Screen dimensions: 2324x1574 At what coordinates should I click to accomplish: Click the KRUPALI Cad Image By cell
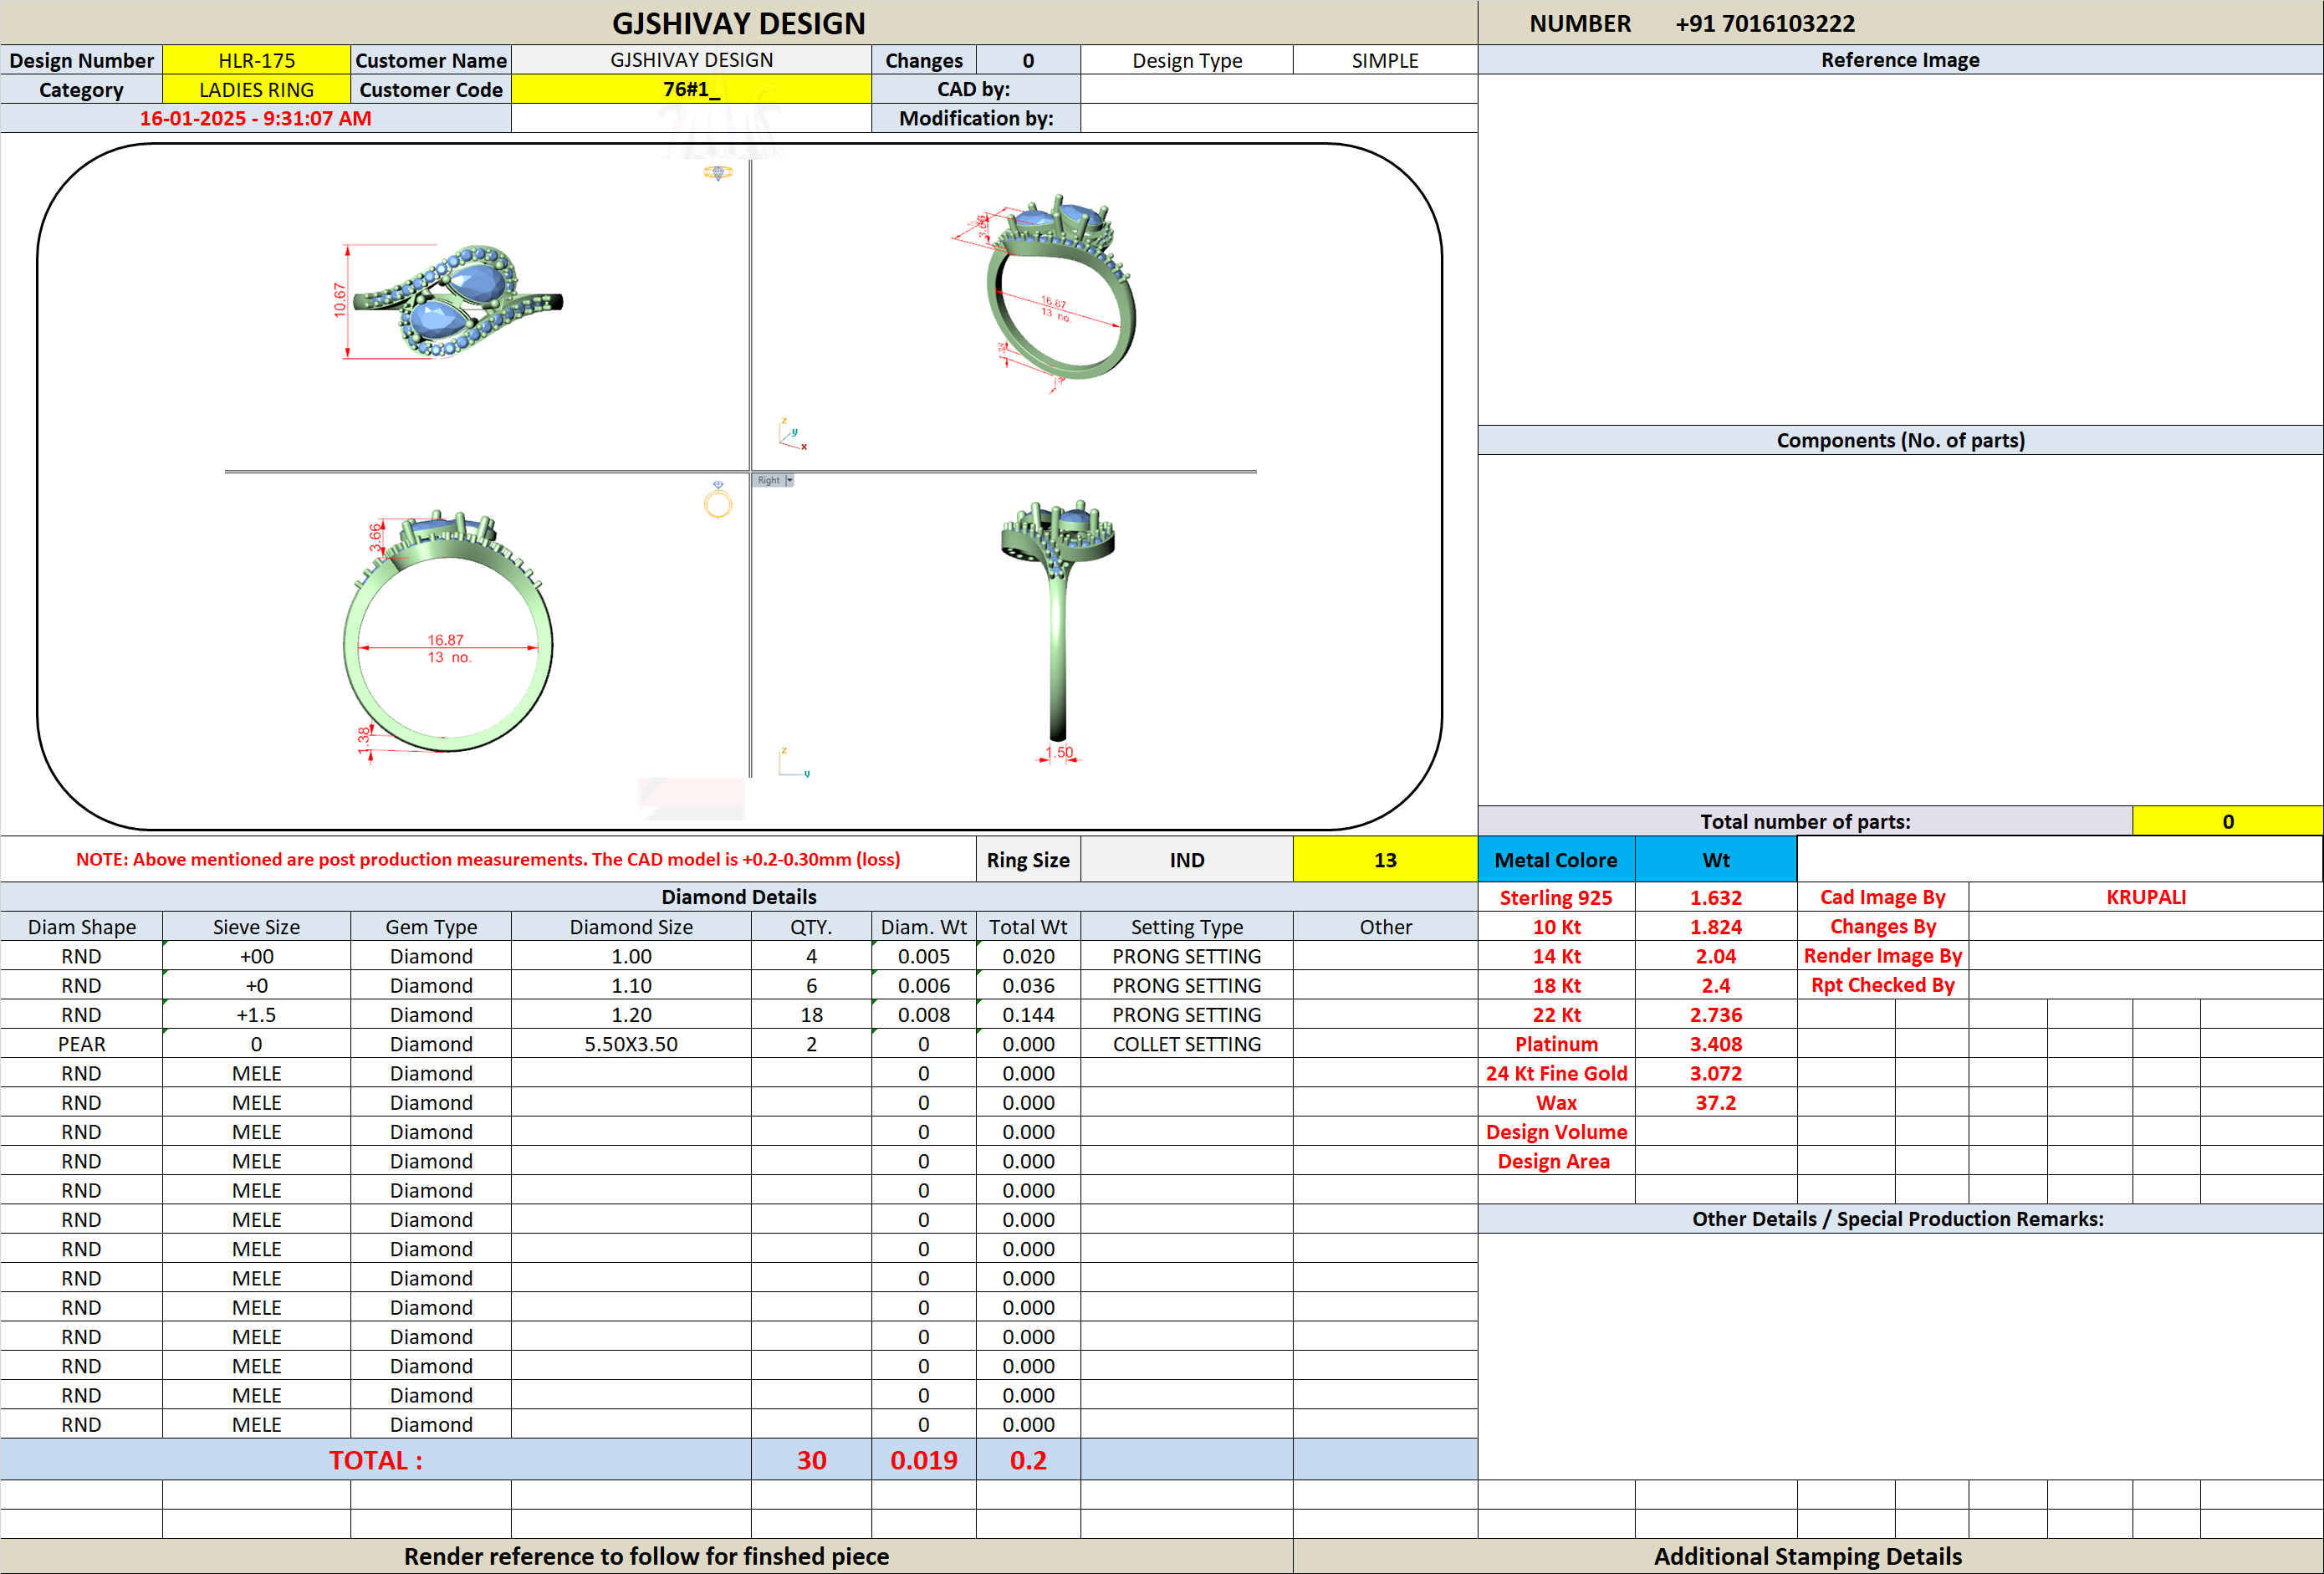(x=2146, y=897)
